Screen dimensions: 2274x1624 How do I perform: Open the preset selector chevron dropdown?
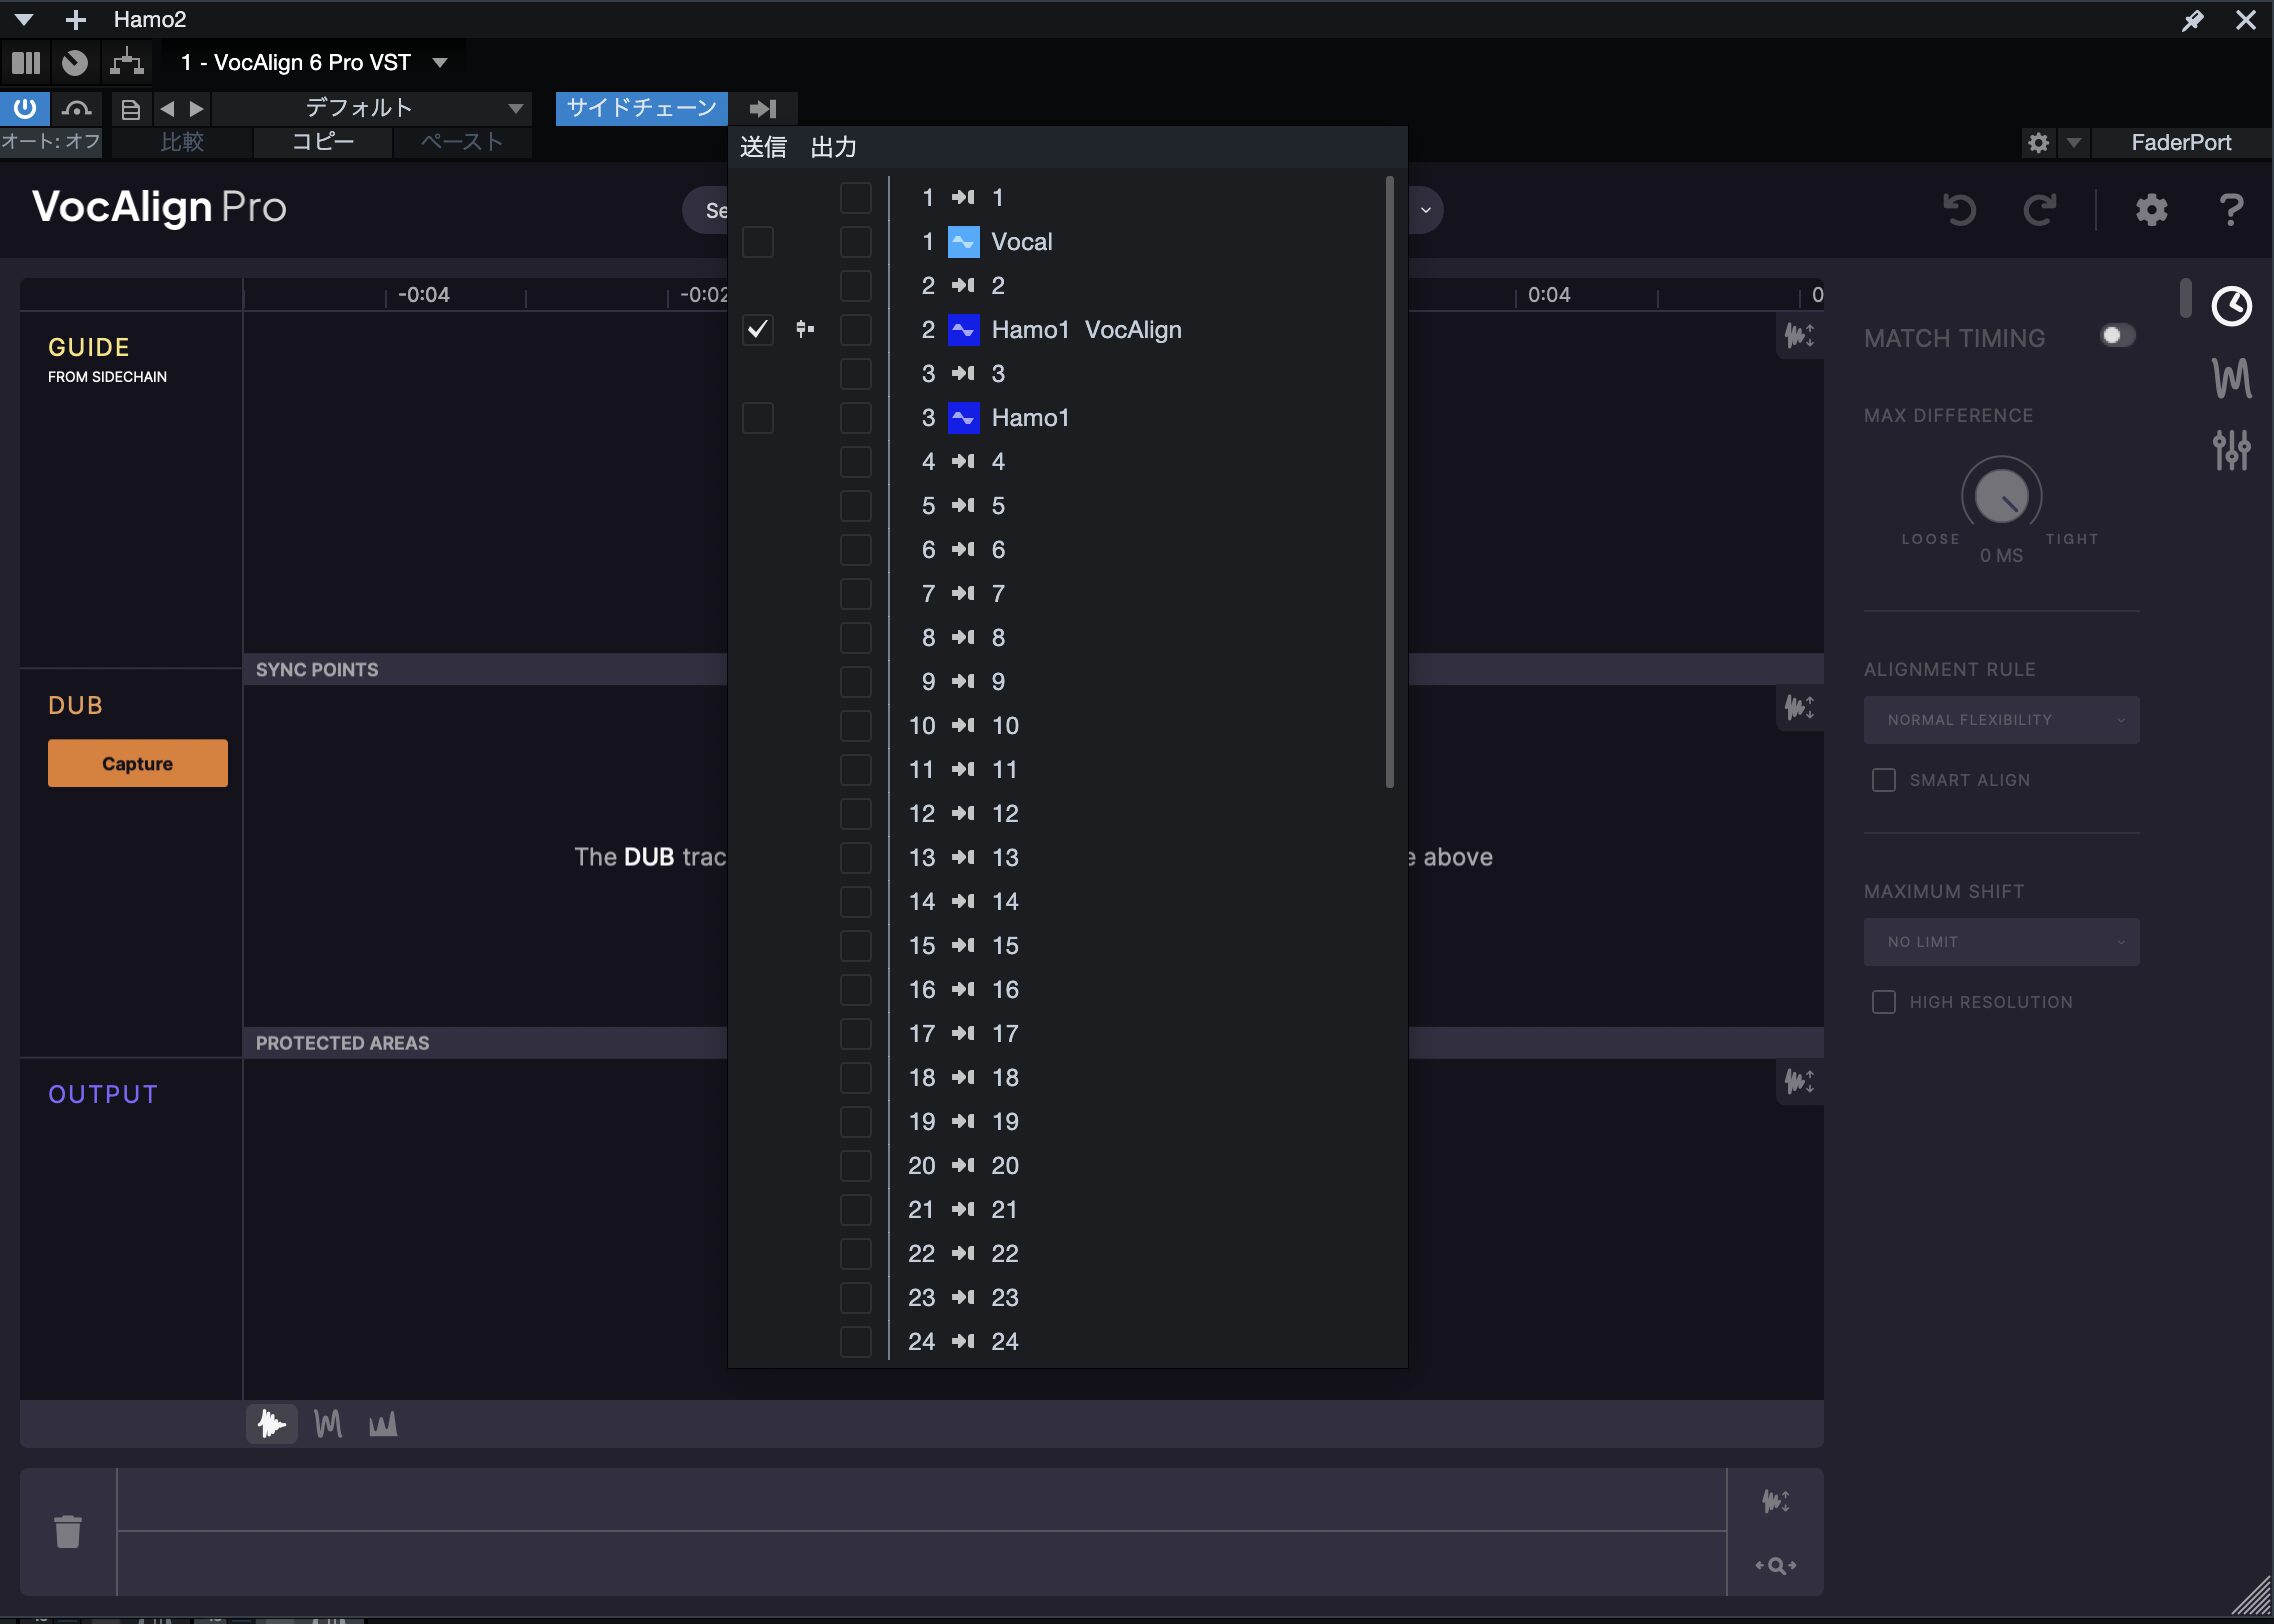pyautogui.click(x=1425, y=210)
